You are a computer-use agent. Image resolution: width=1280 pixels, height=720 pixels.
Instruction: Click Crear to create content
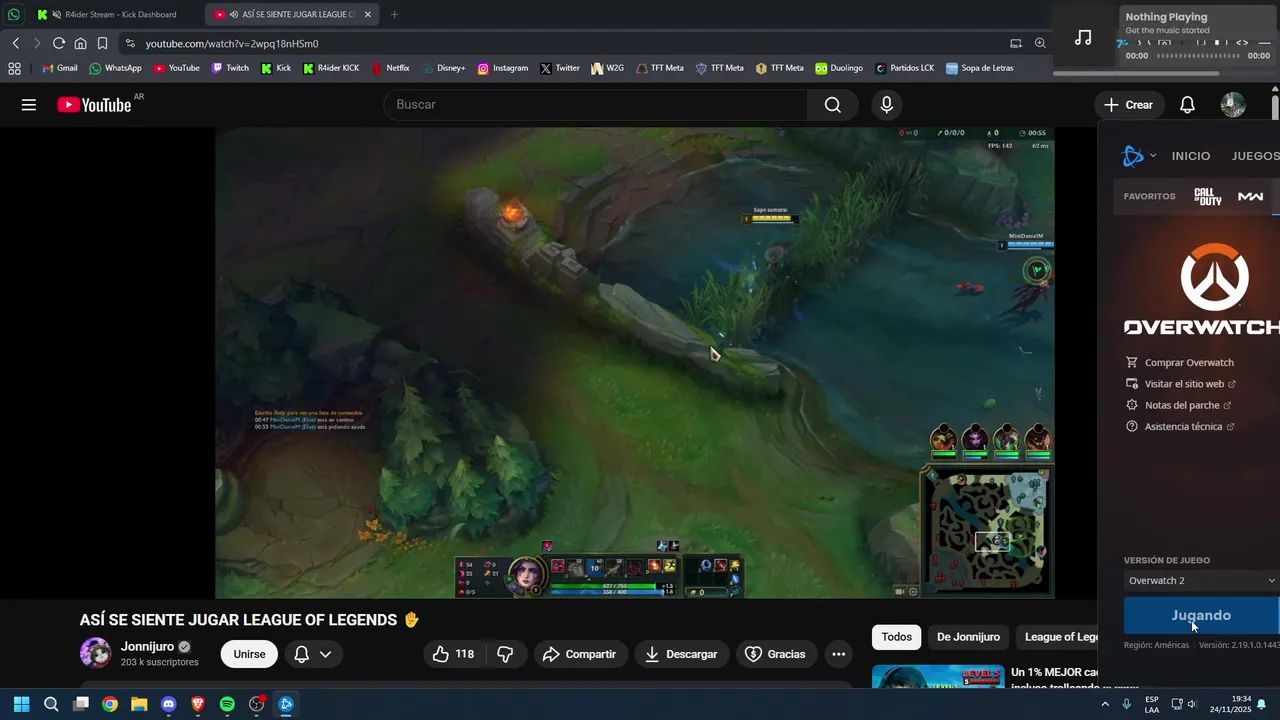[1129, 105]
